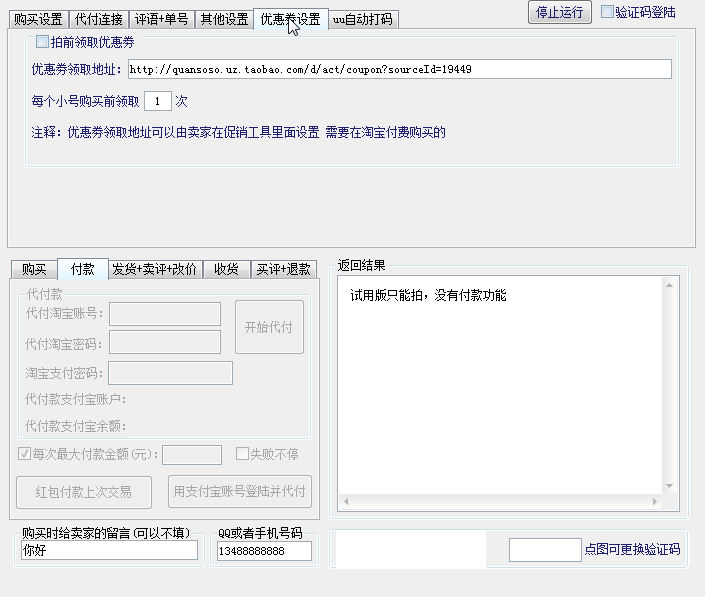
Task: Click the scroll left arrow in results box
Action: [346, 501]
